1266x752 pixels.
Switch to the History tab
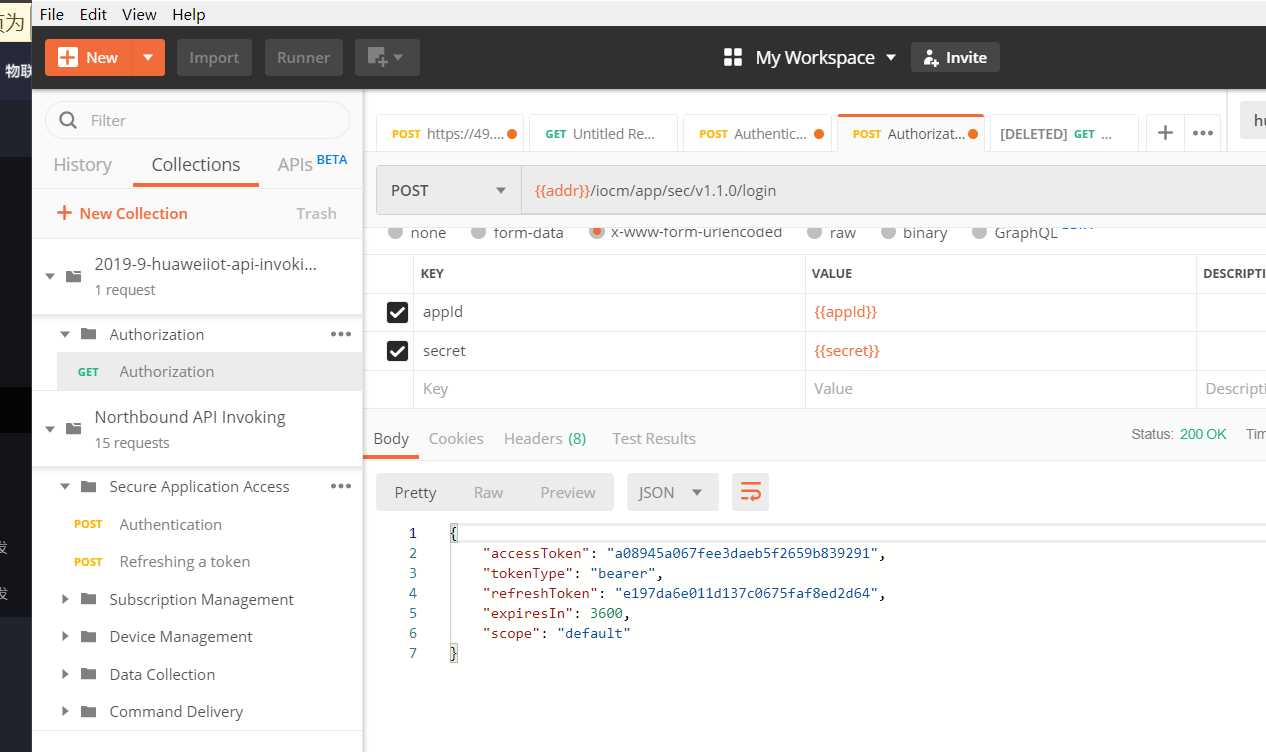click(82, 165)
